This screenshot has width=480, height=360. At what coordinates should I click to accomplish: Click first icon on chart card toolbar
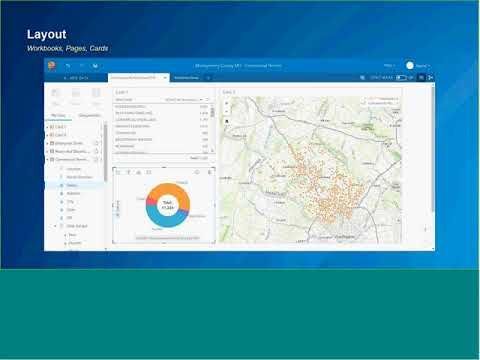coord(118,172)
